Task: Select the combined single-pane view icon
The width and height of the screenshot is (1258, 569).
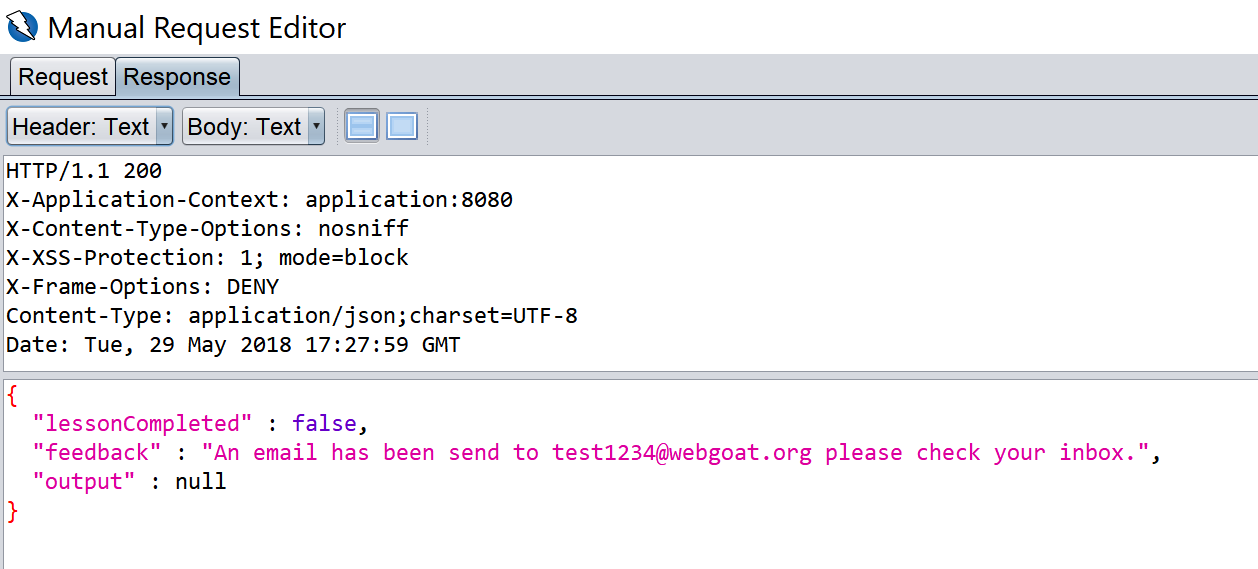Action: (402, 127)
